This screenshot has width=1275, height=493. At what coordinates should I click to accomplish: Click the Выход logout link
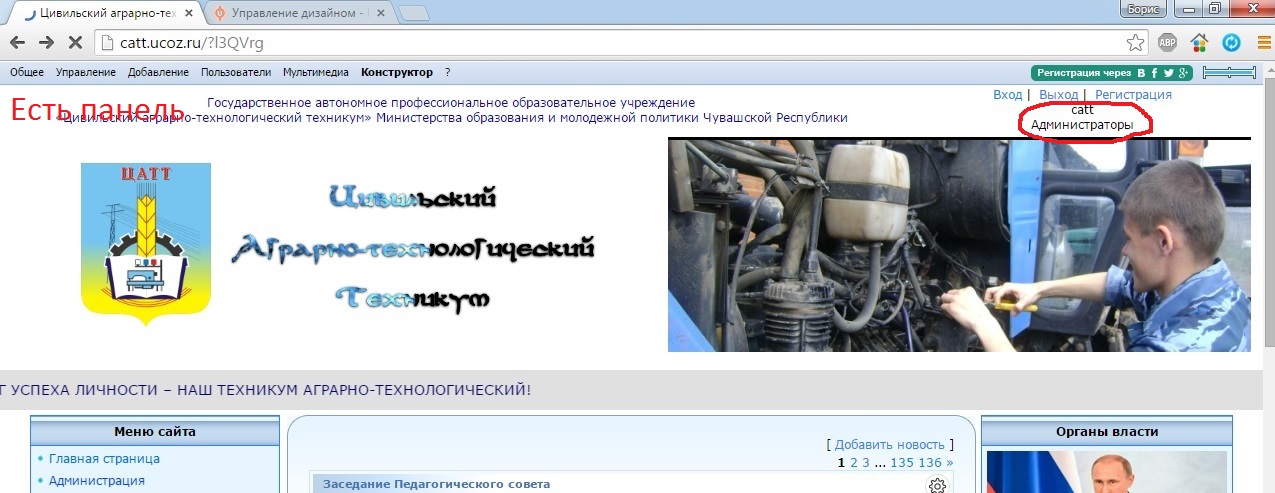(x=1058, y=95)
